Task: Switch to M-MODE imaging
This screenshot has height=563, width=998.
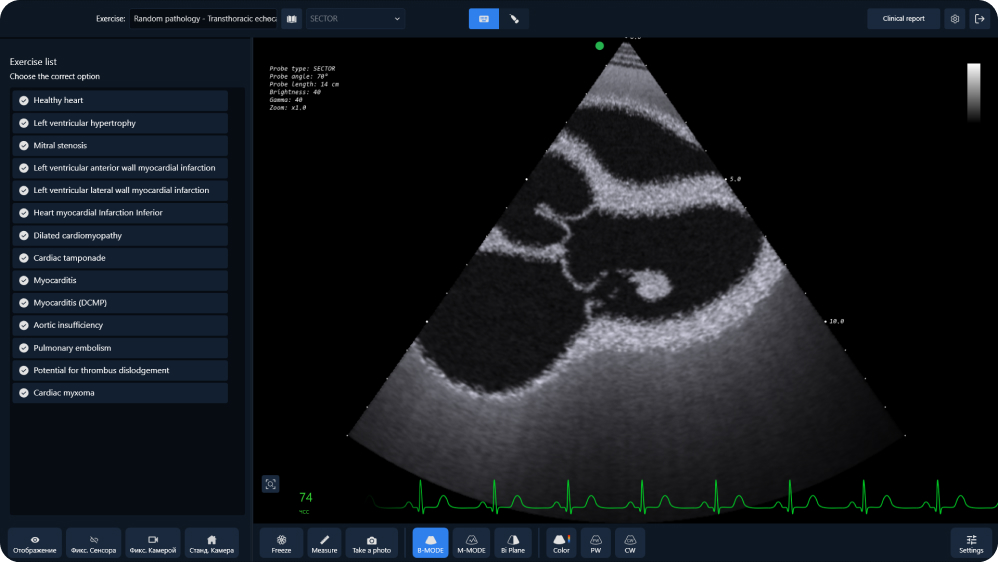Action: [x=471, y=543]
